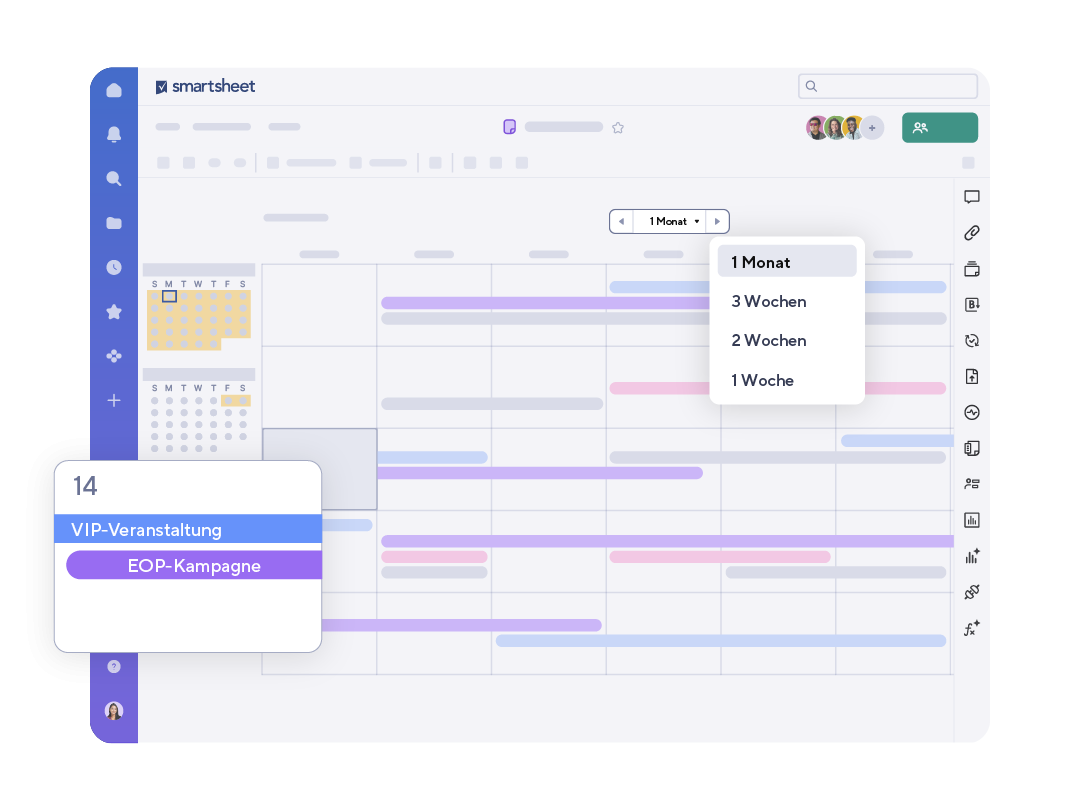The width and height of the screenshot is (1080, 810).
Task: Open the 1 Monat time range dropdown
Action: point(669,221)
